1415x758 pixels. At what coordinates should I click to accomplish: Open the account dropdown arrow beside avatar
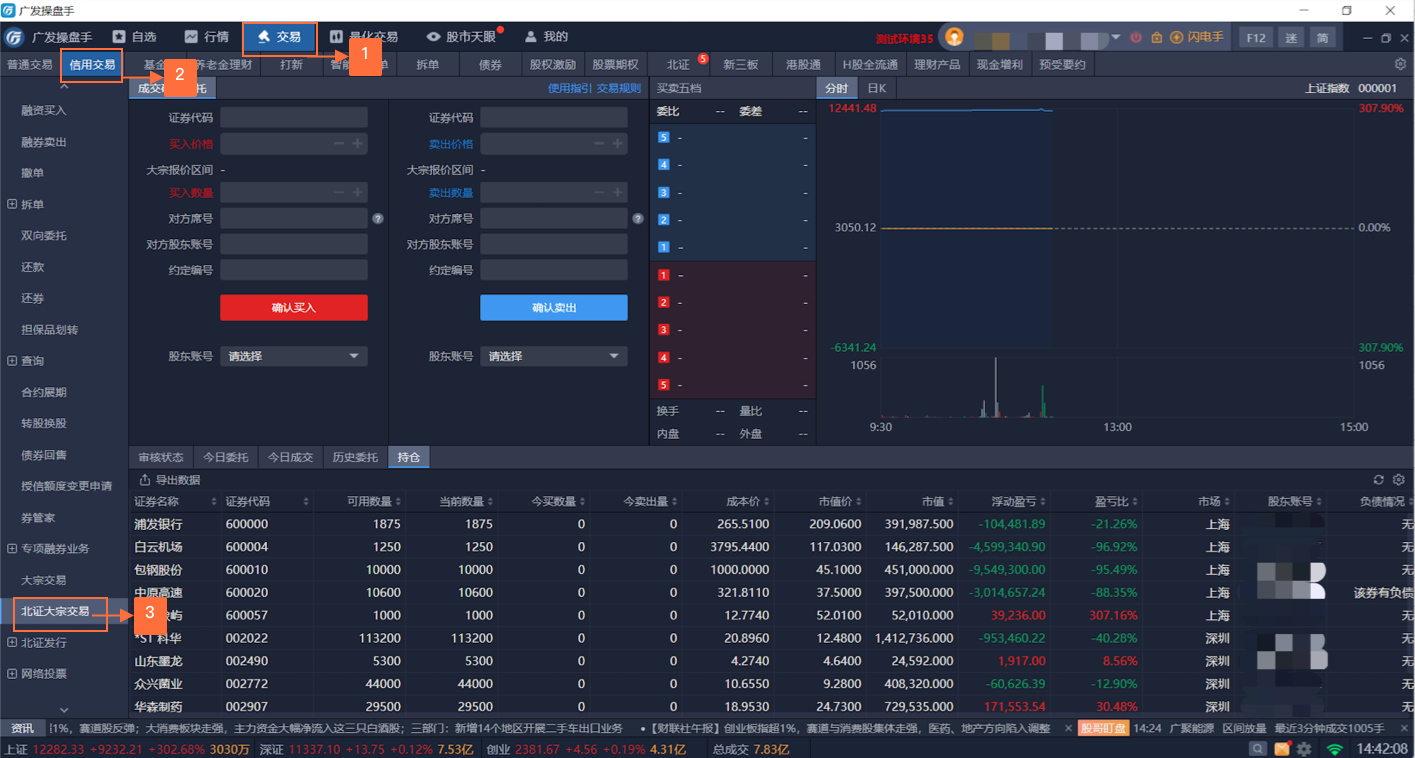(1116, 38)
